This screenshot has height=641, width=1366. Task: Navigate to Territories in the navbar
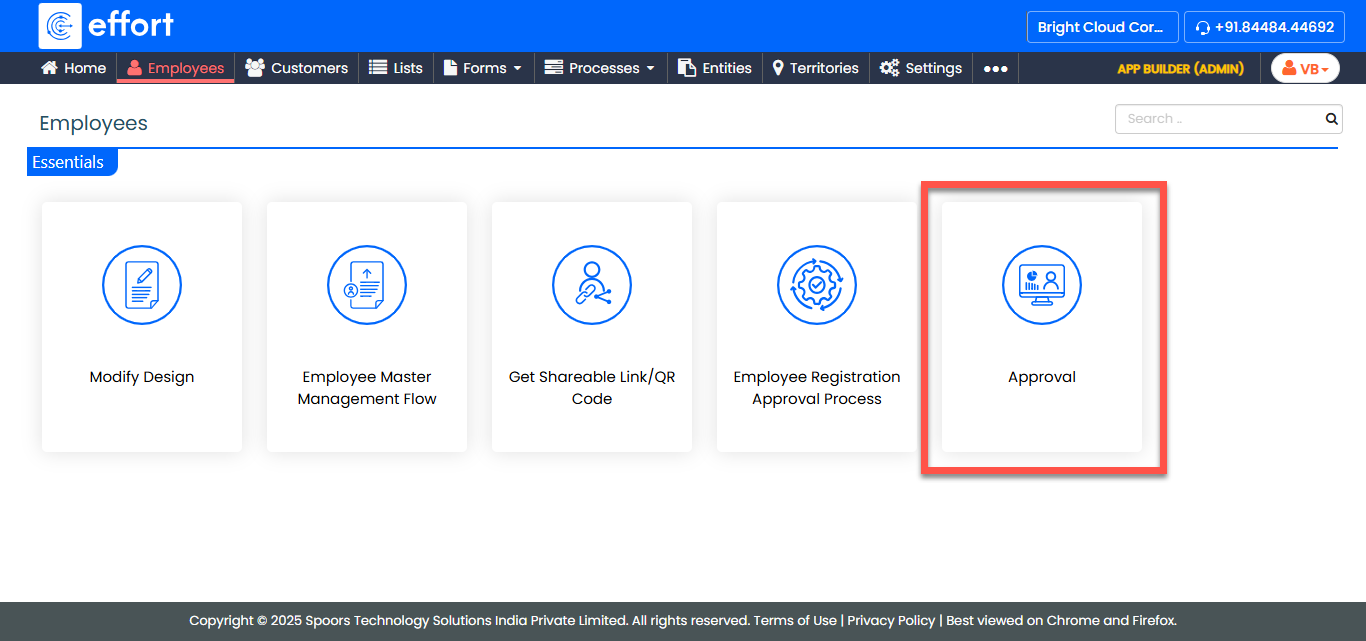pos(815,68)
